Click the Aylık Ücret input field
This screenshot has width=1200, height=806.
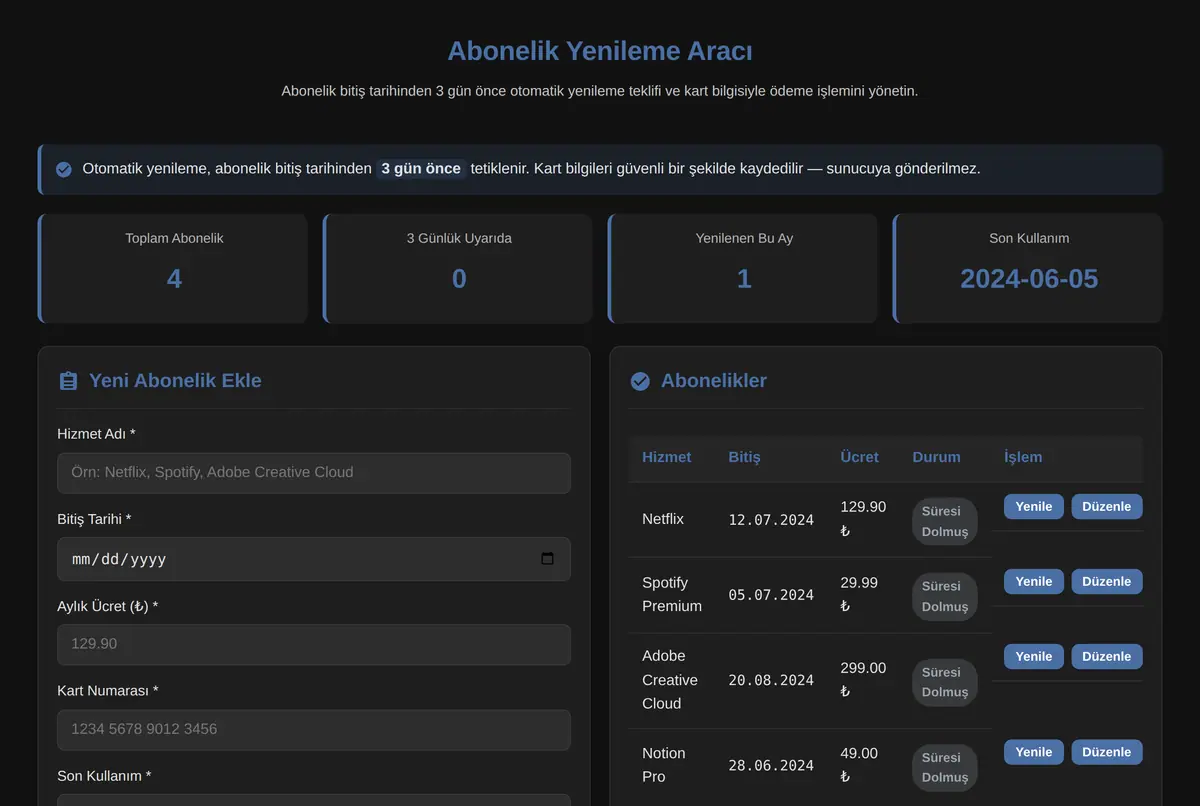pos(314,644)
